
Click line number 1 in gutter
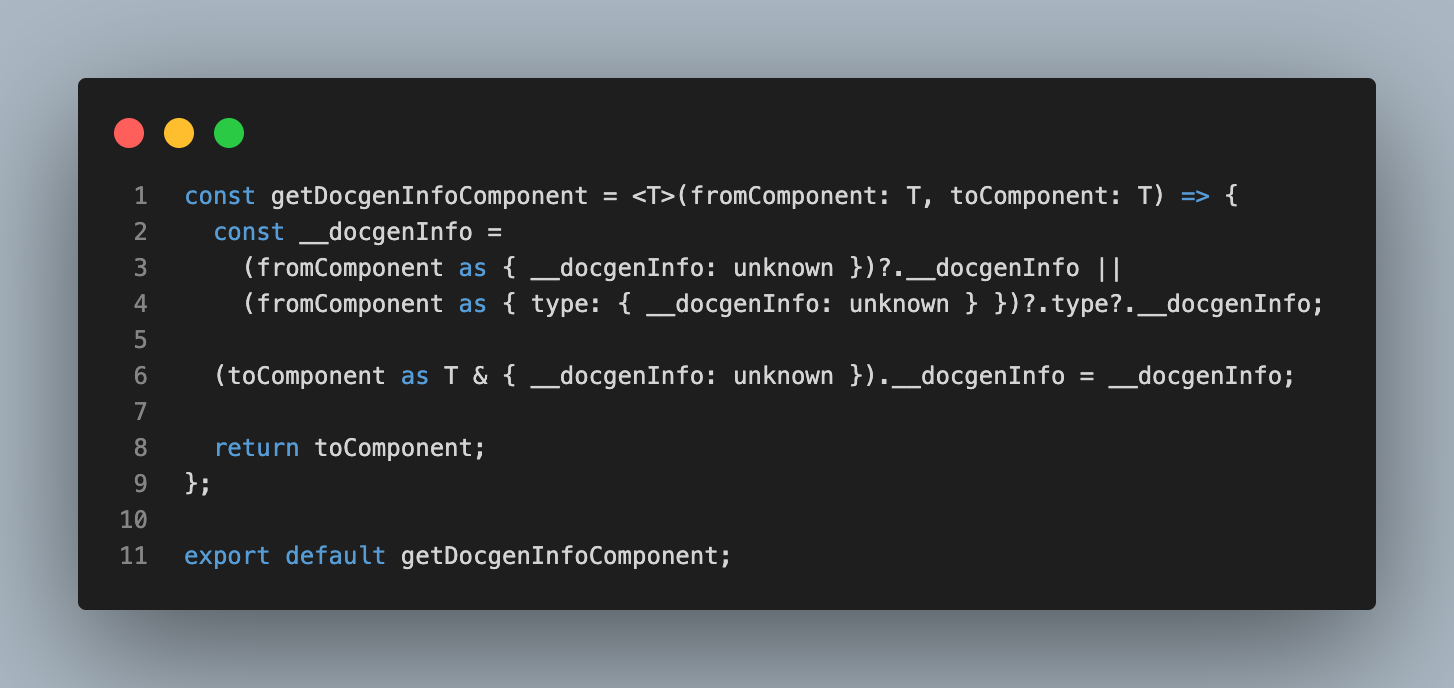pos(140,196)
